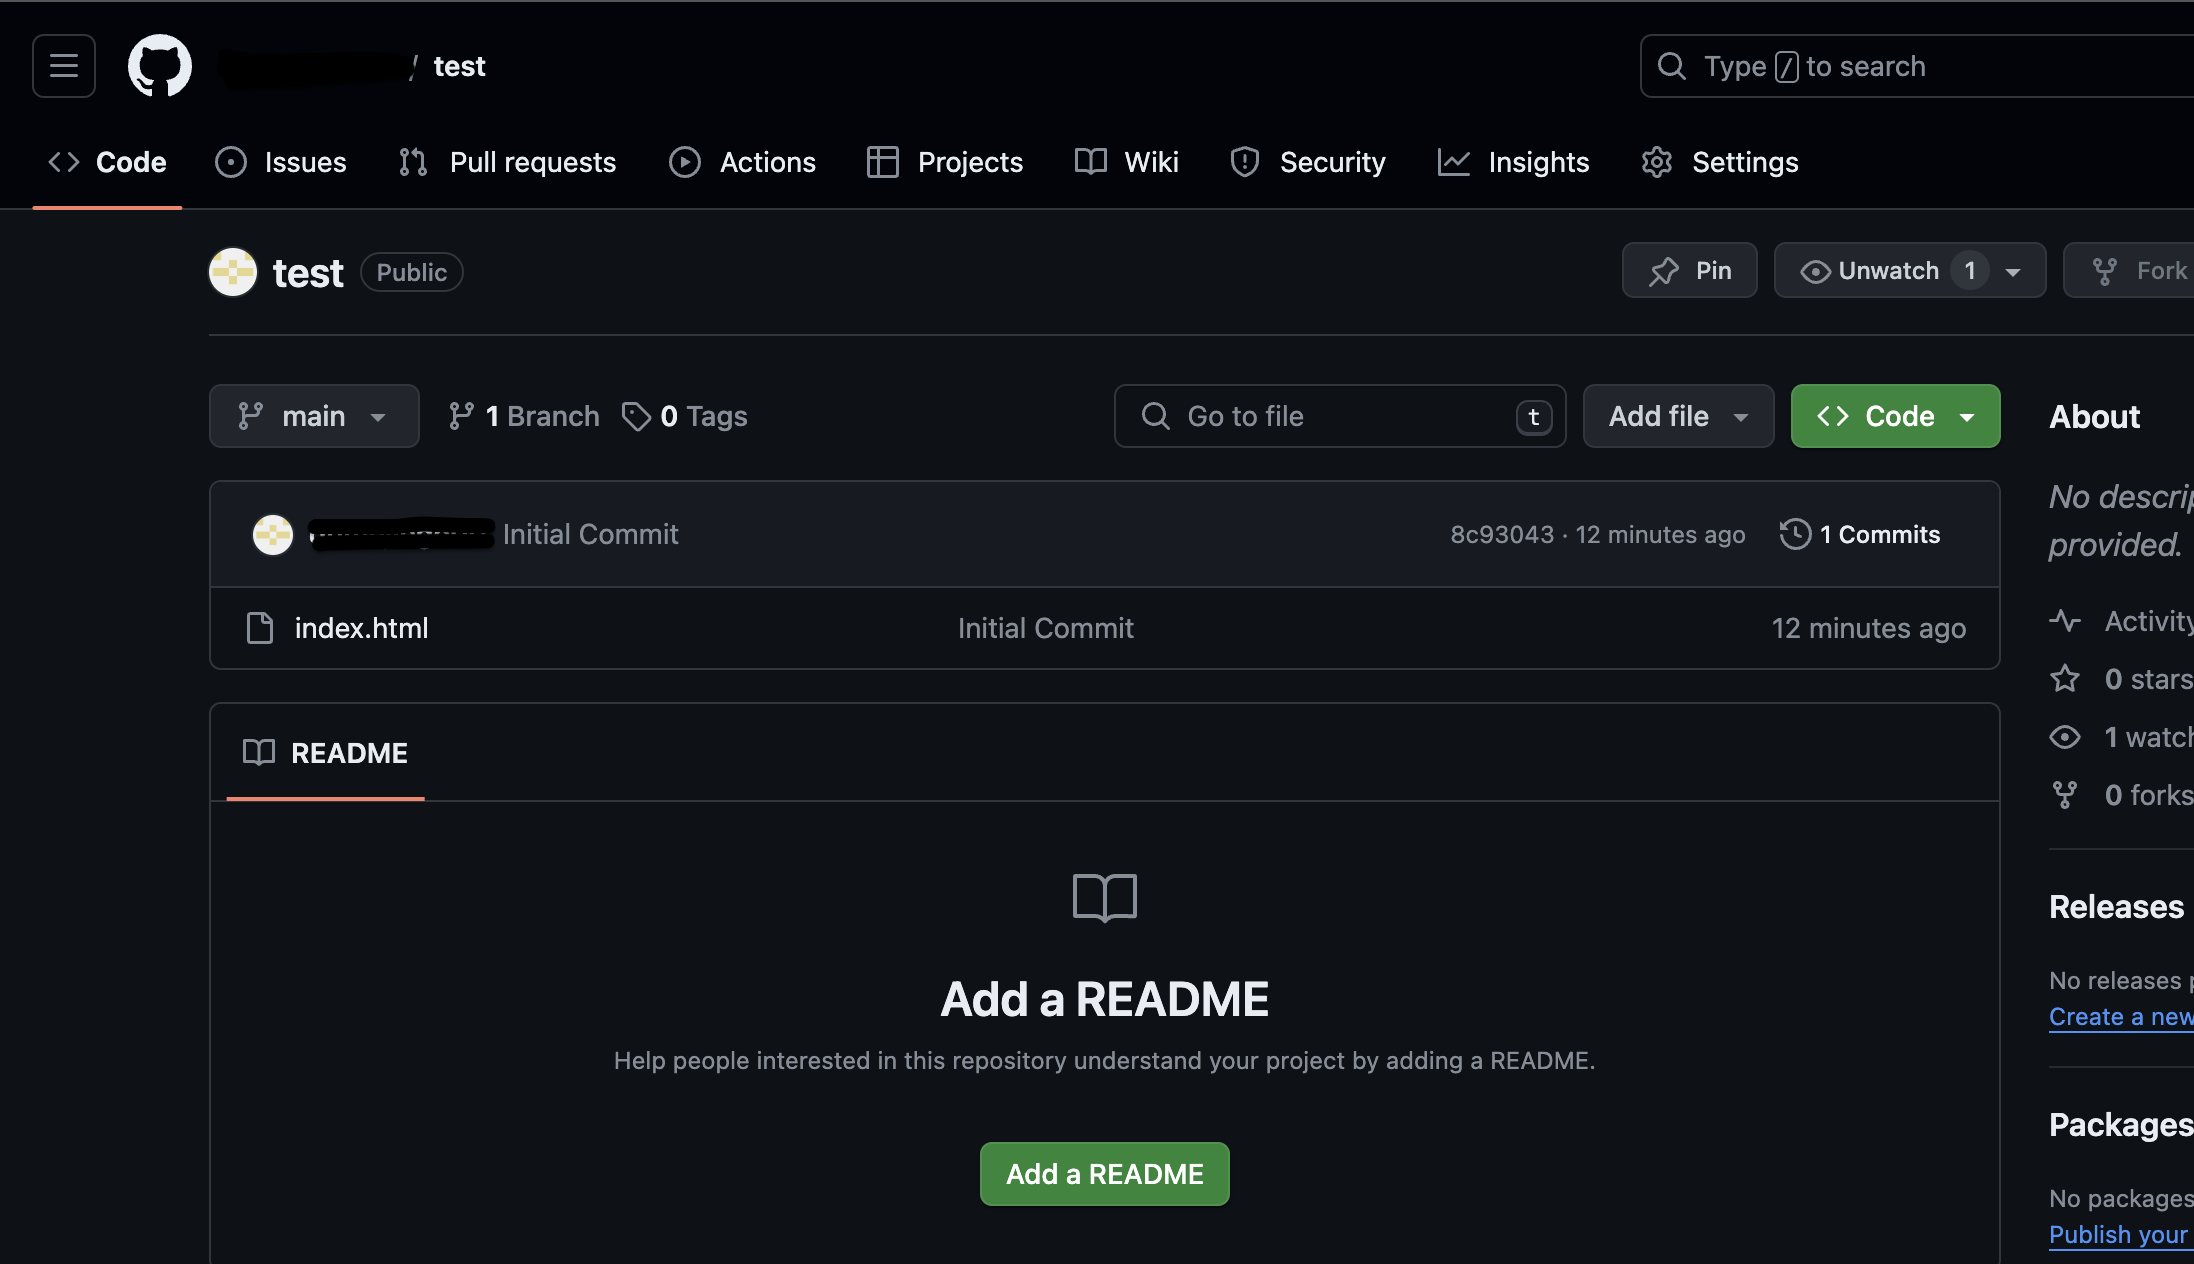
Task: Open the hamburger navigation menu
Action: pos(64,66)
